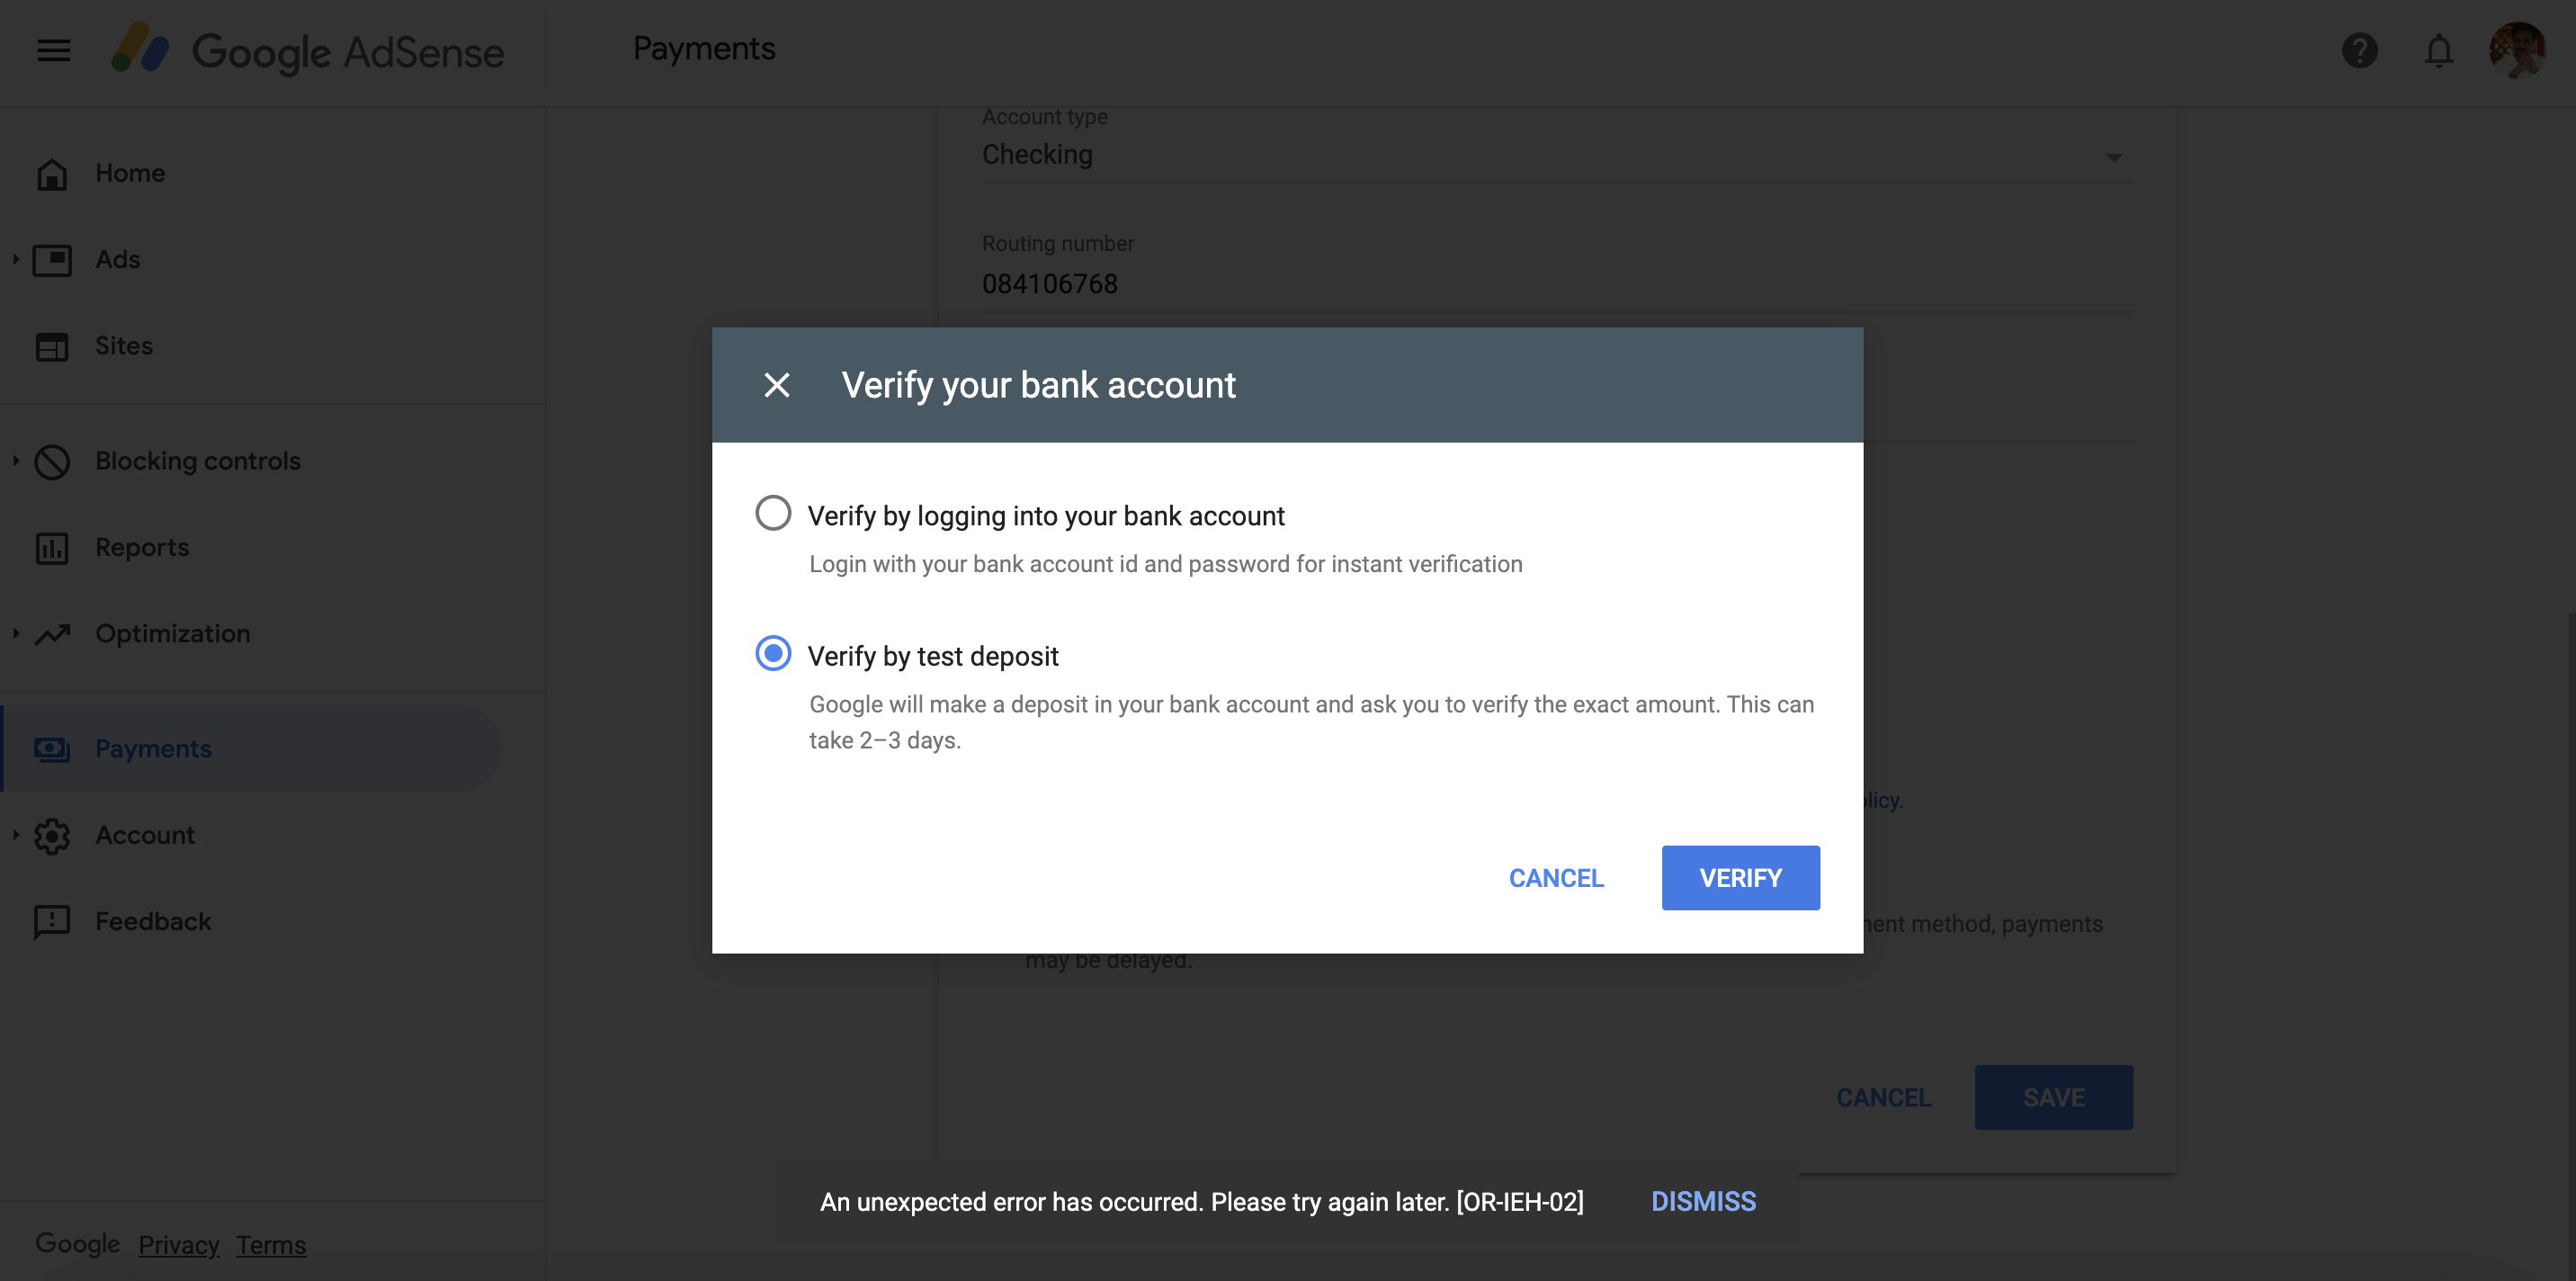This screenshot has height=1281, width=2576.
Task: Go to Payments in the sidebar
Action: tap(153, 749)
